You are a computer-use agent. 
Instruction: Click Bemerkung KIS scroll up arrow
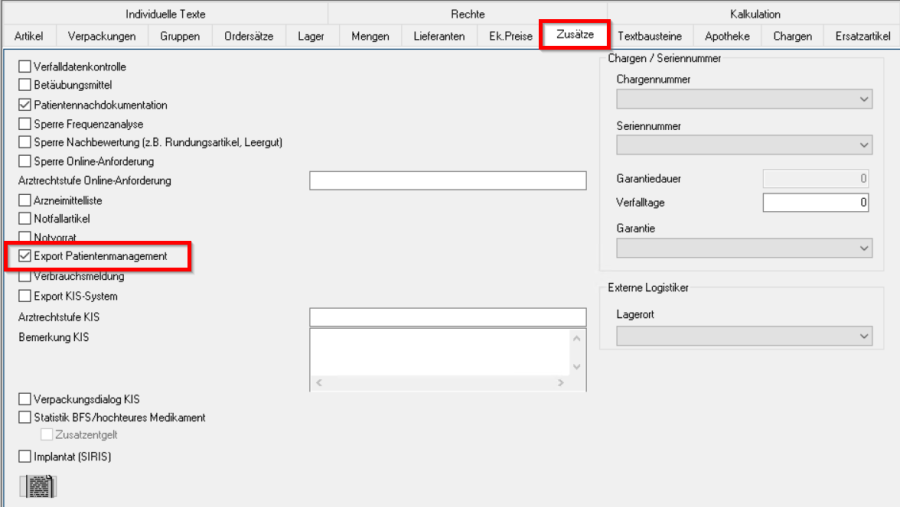577,338
